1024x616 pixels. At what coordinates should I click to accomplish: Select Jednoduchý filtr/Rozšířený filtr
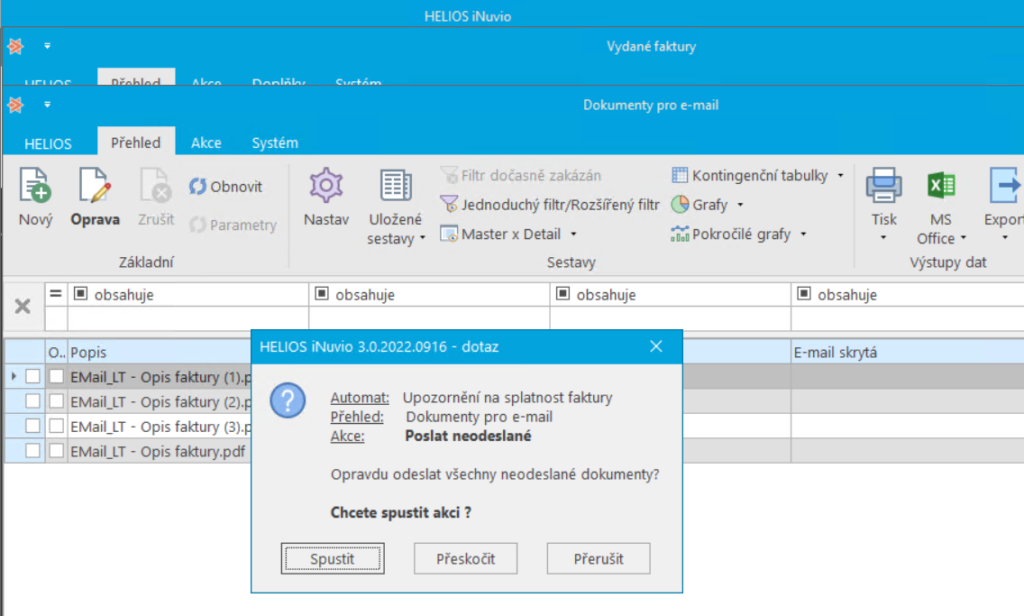coord(550,204)
